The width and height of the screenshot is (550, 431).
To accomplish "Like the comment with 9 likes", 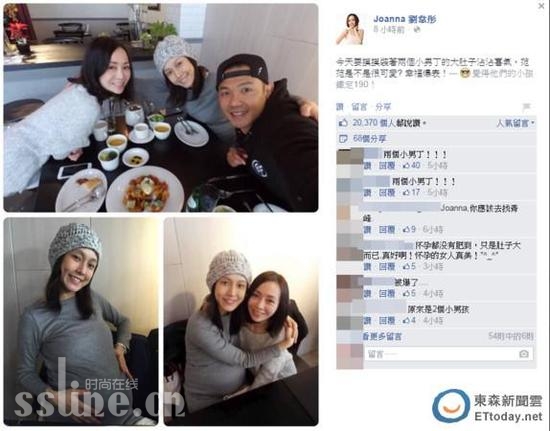I will click(367, 230).
